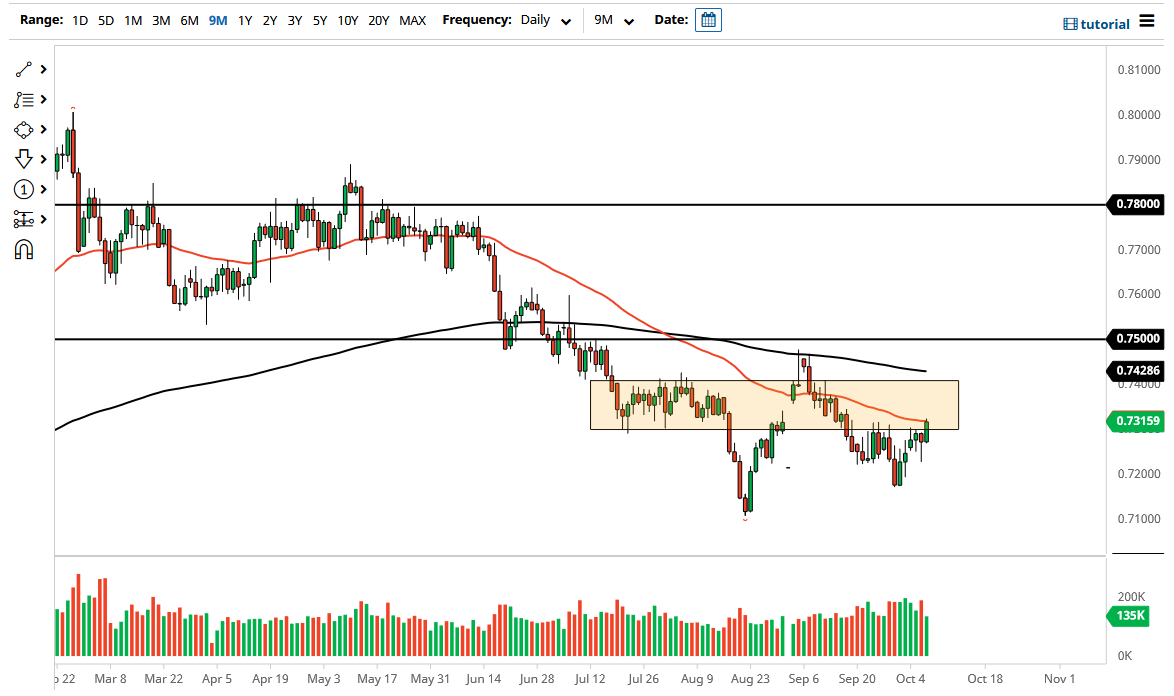Screen dimensions: 1174x696
Task: Click the green 0.73159 price label
Action: tap(1138, 421)
